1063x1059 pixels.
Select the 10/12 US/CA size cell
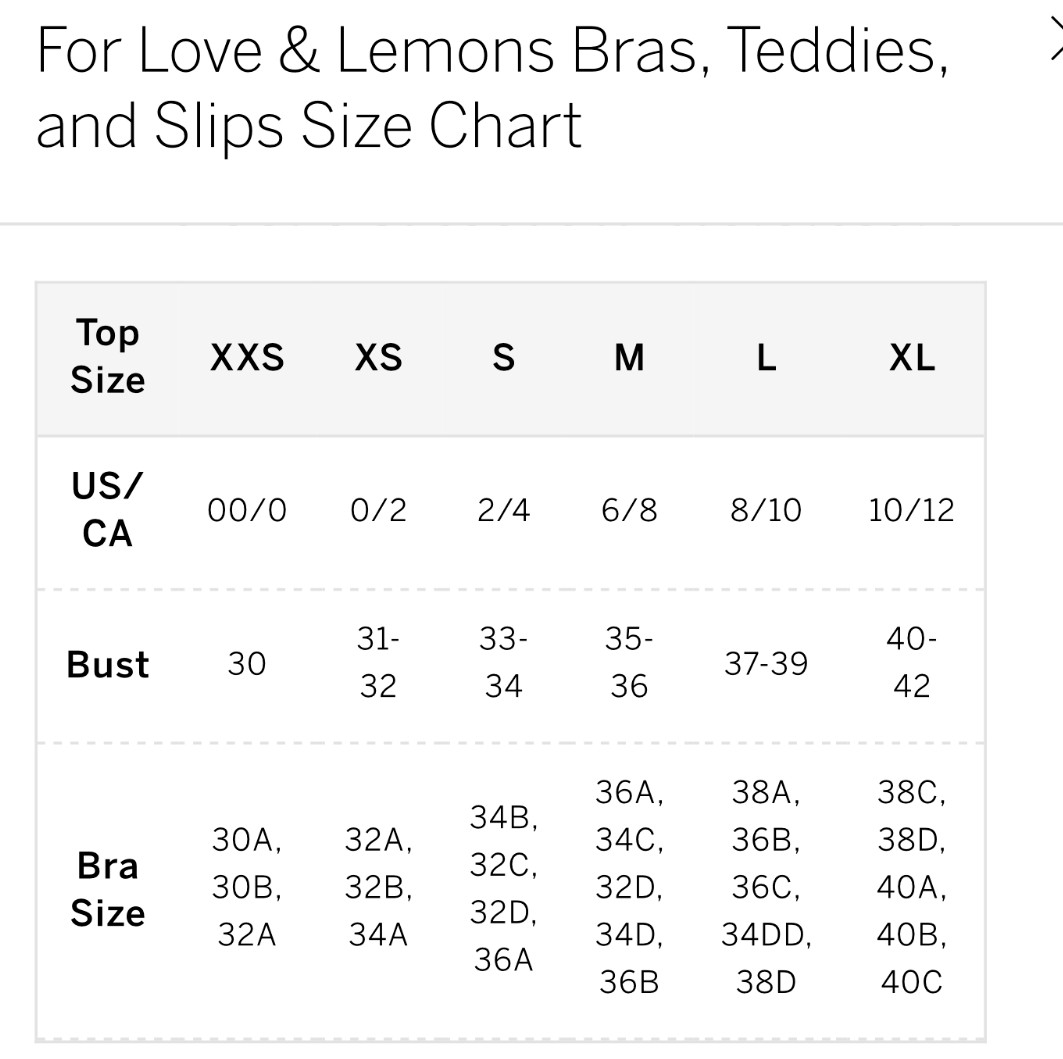point(912,511)
